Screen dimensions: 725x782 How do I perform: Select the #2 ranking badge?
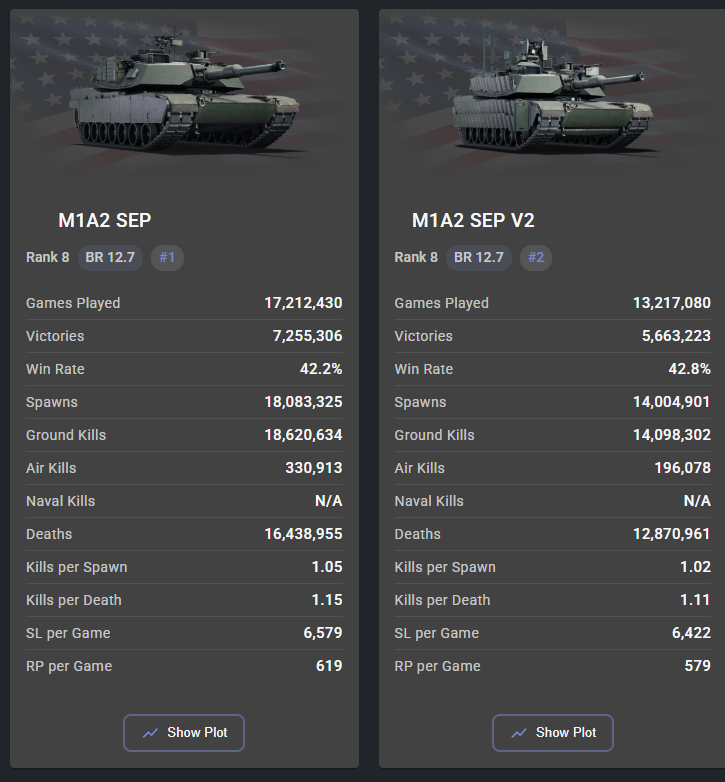coord(536,258)
